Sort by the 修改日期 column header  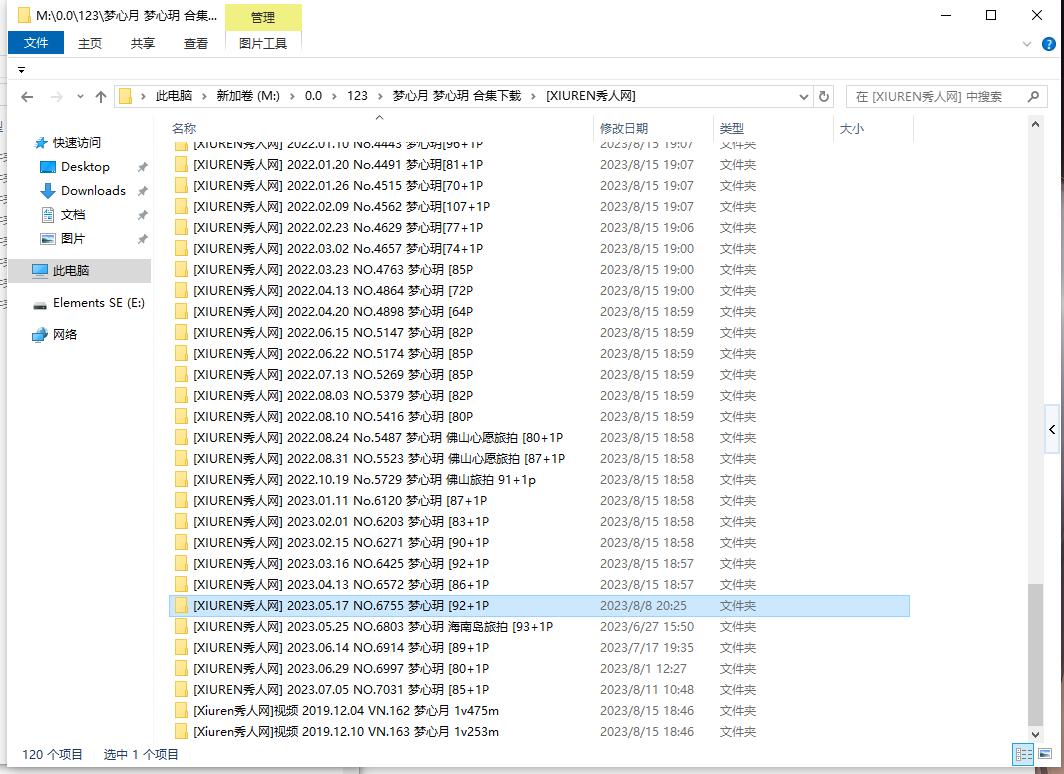pyautogui.click(x=624, y=129)
